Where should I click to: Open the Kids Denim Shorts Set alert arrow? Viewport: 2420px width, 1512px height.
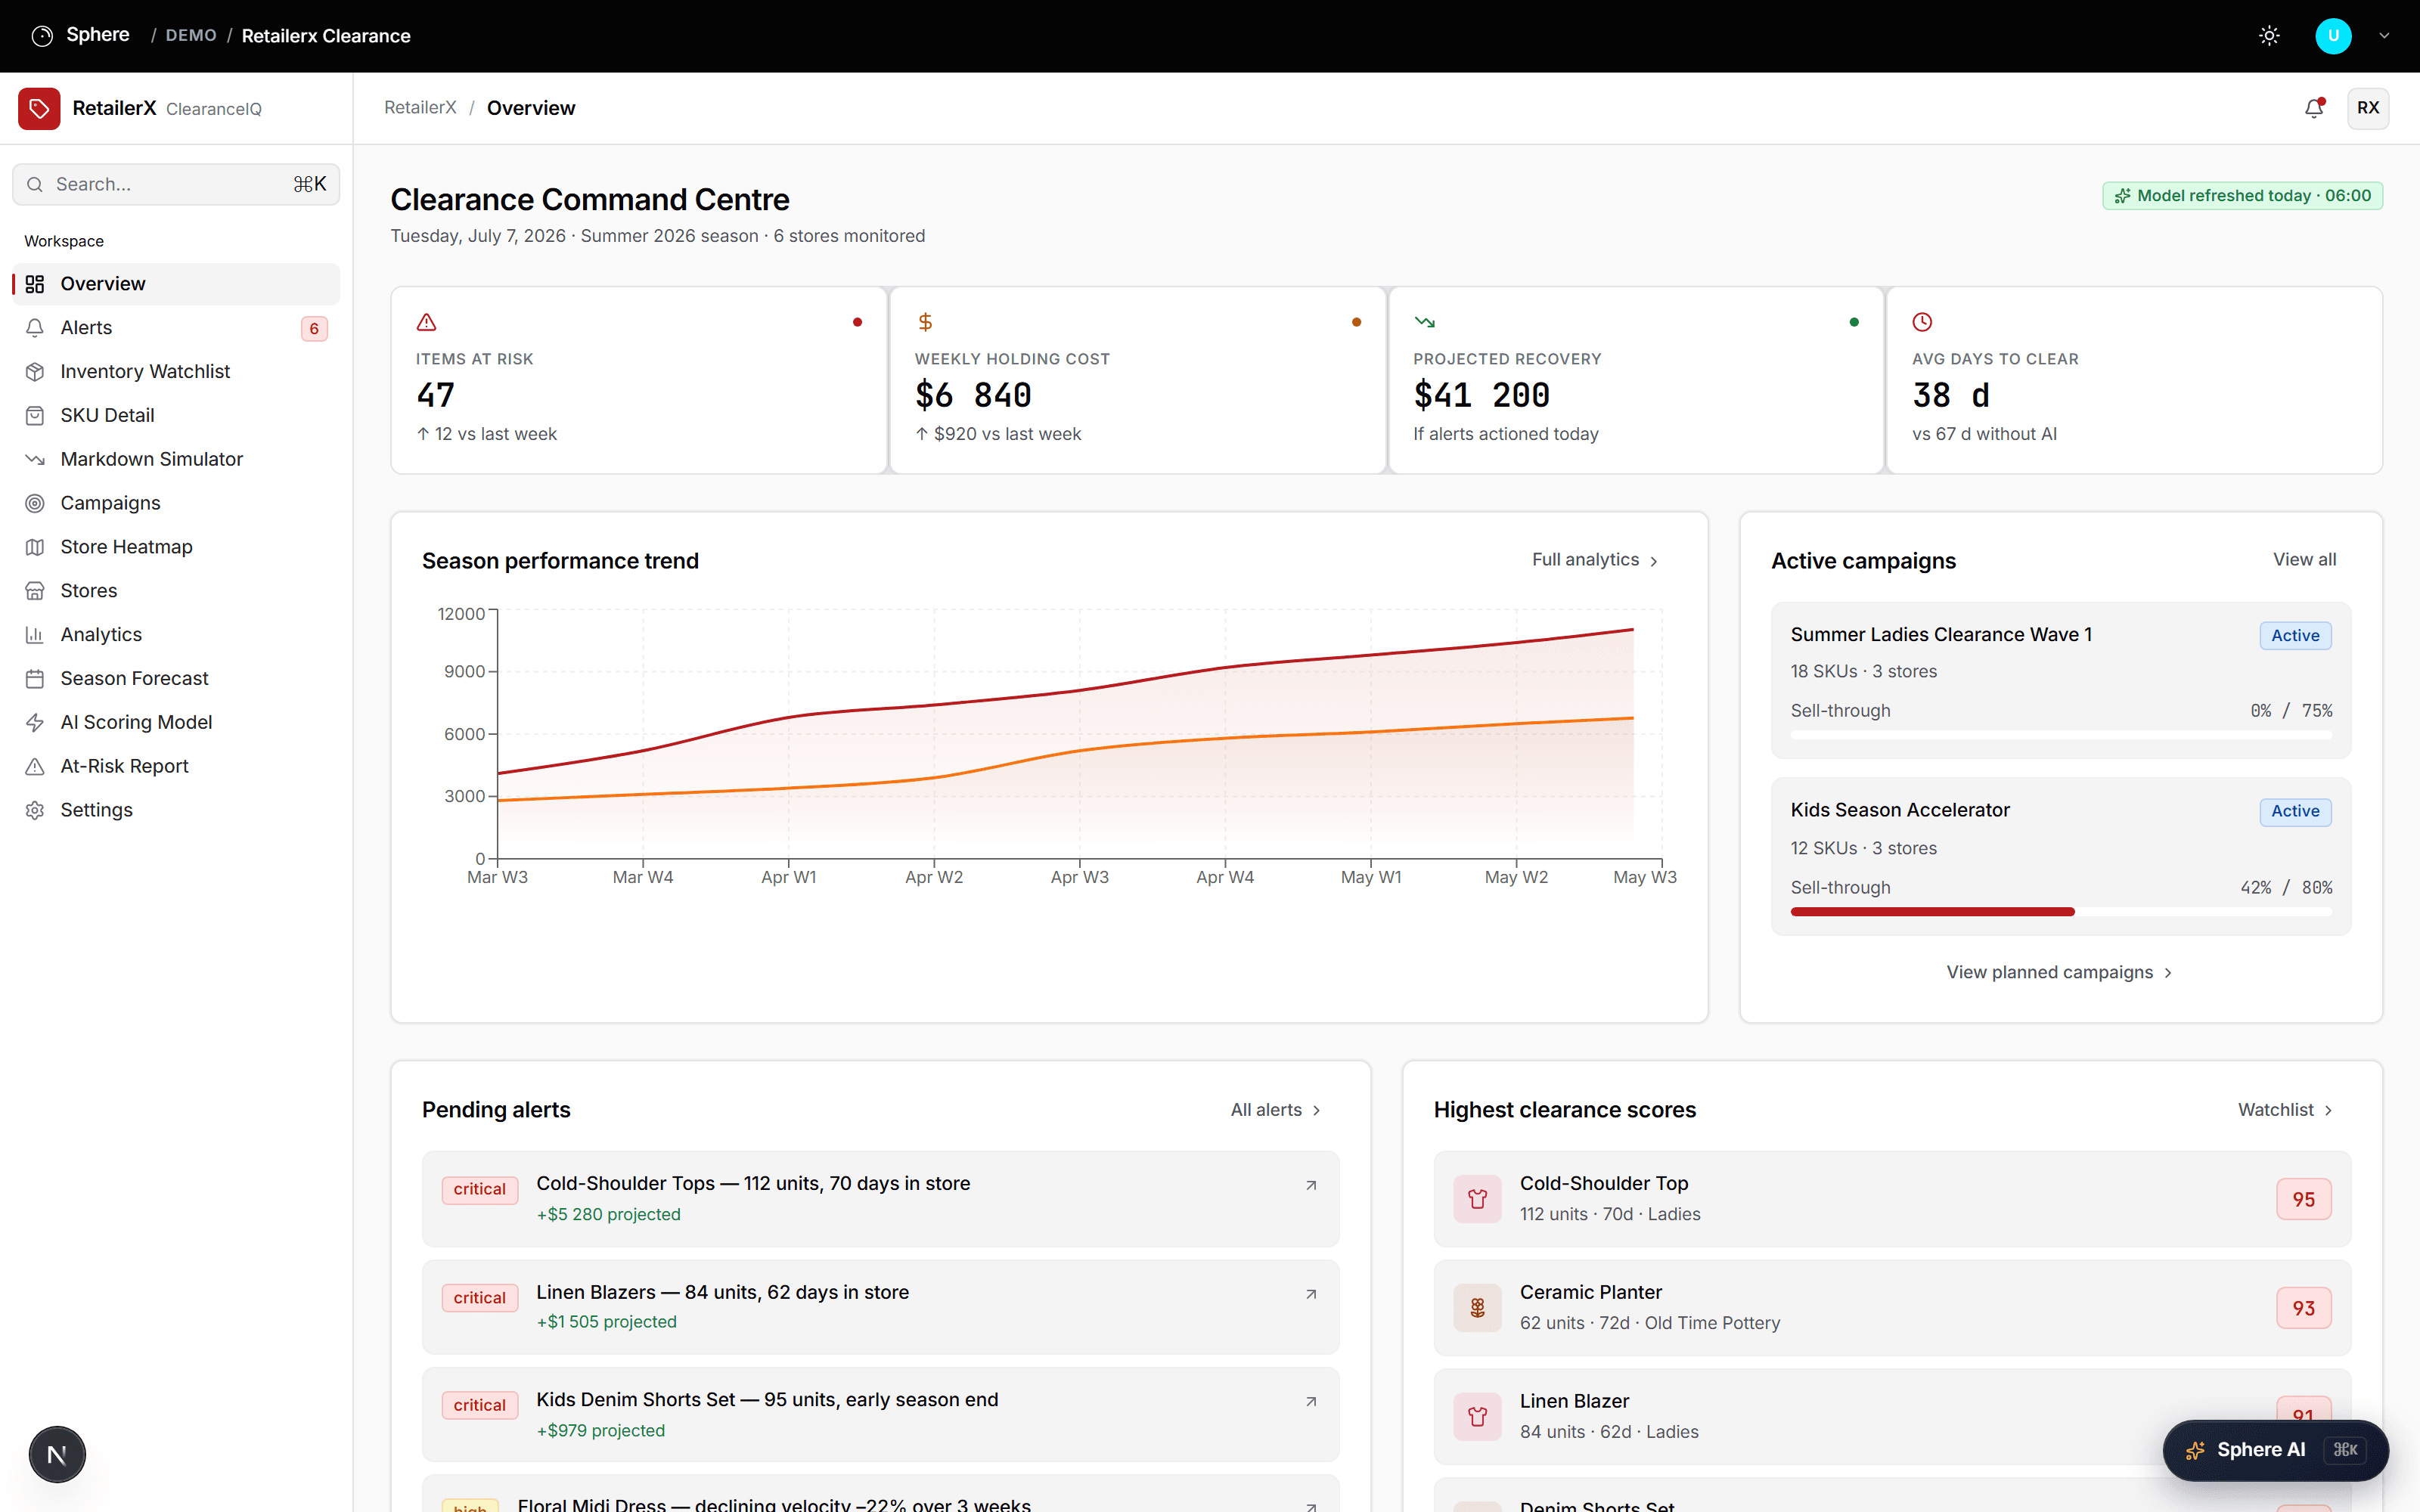1311,1402
